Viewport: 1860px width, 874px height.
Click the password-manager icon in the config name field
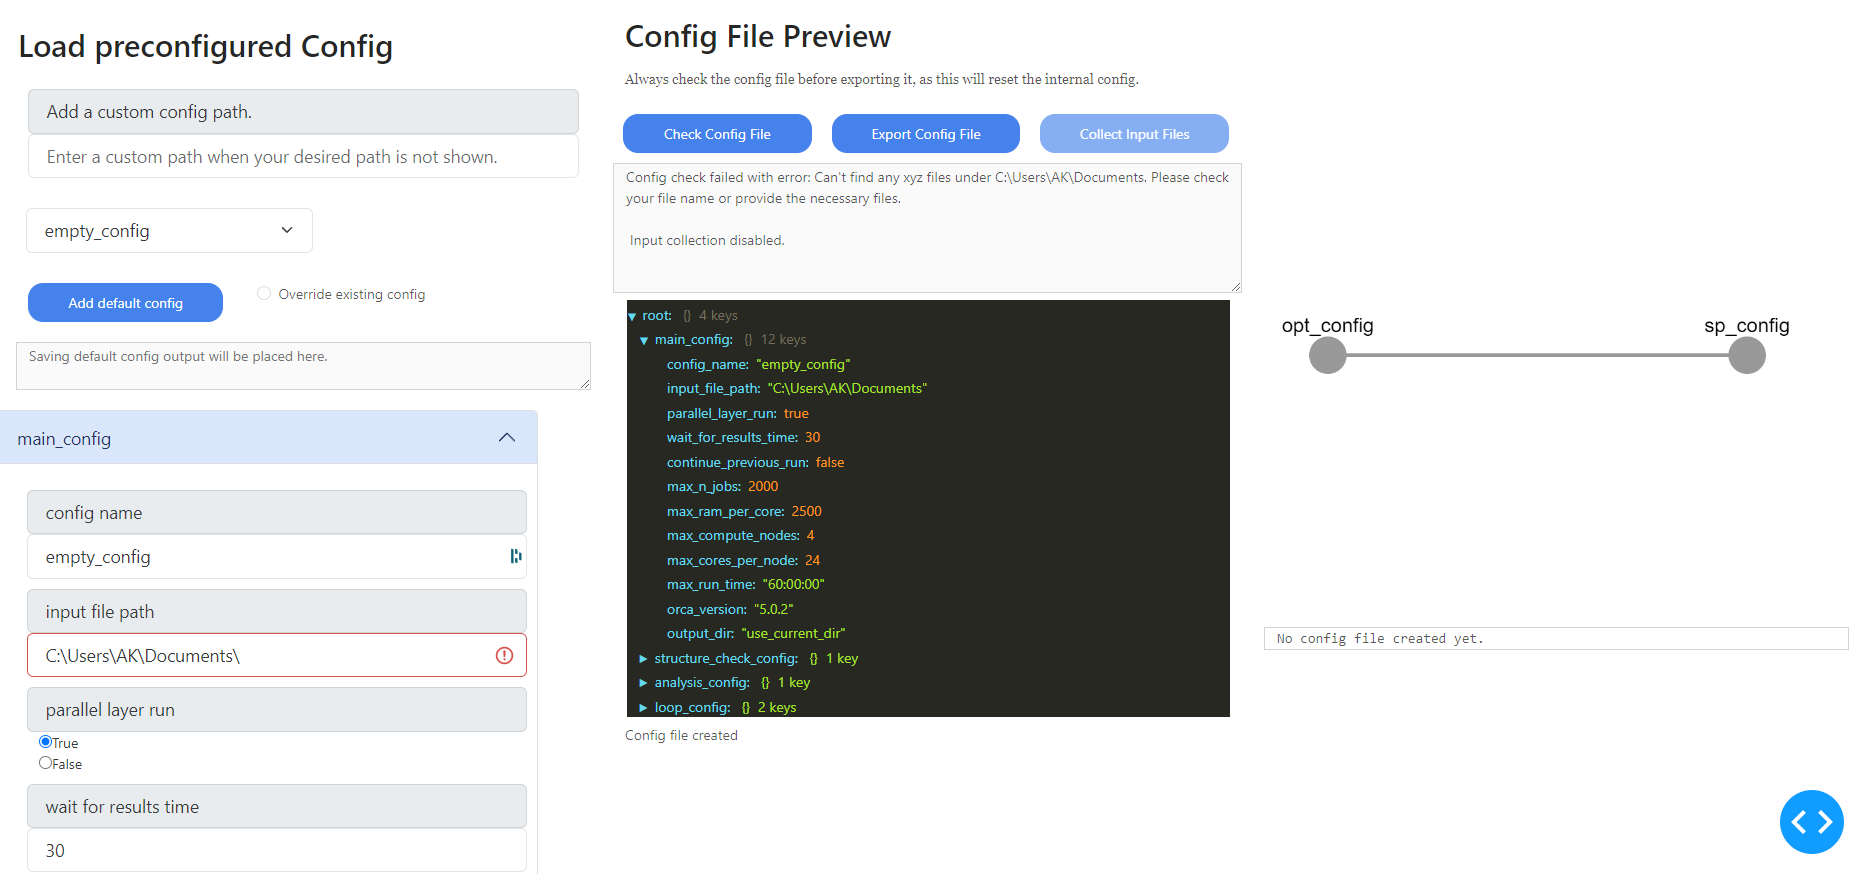[x=516, y=556]
